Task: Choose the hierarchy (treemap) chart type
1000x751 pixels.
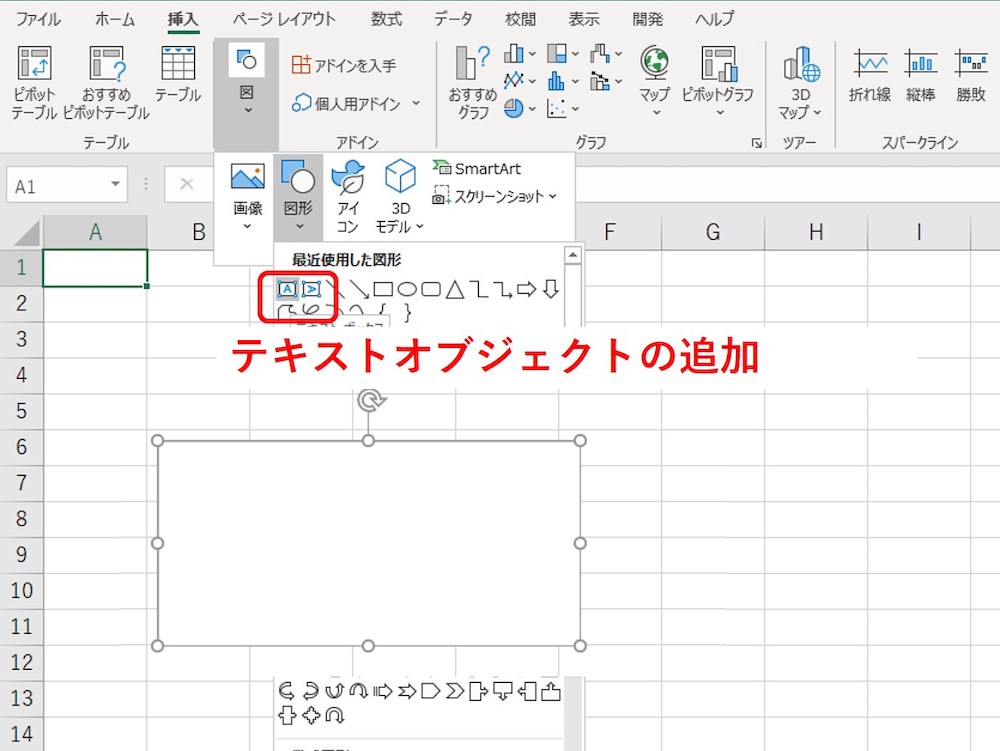Action: 562,54
